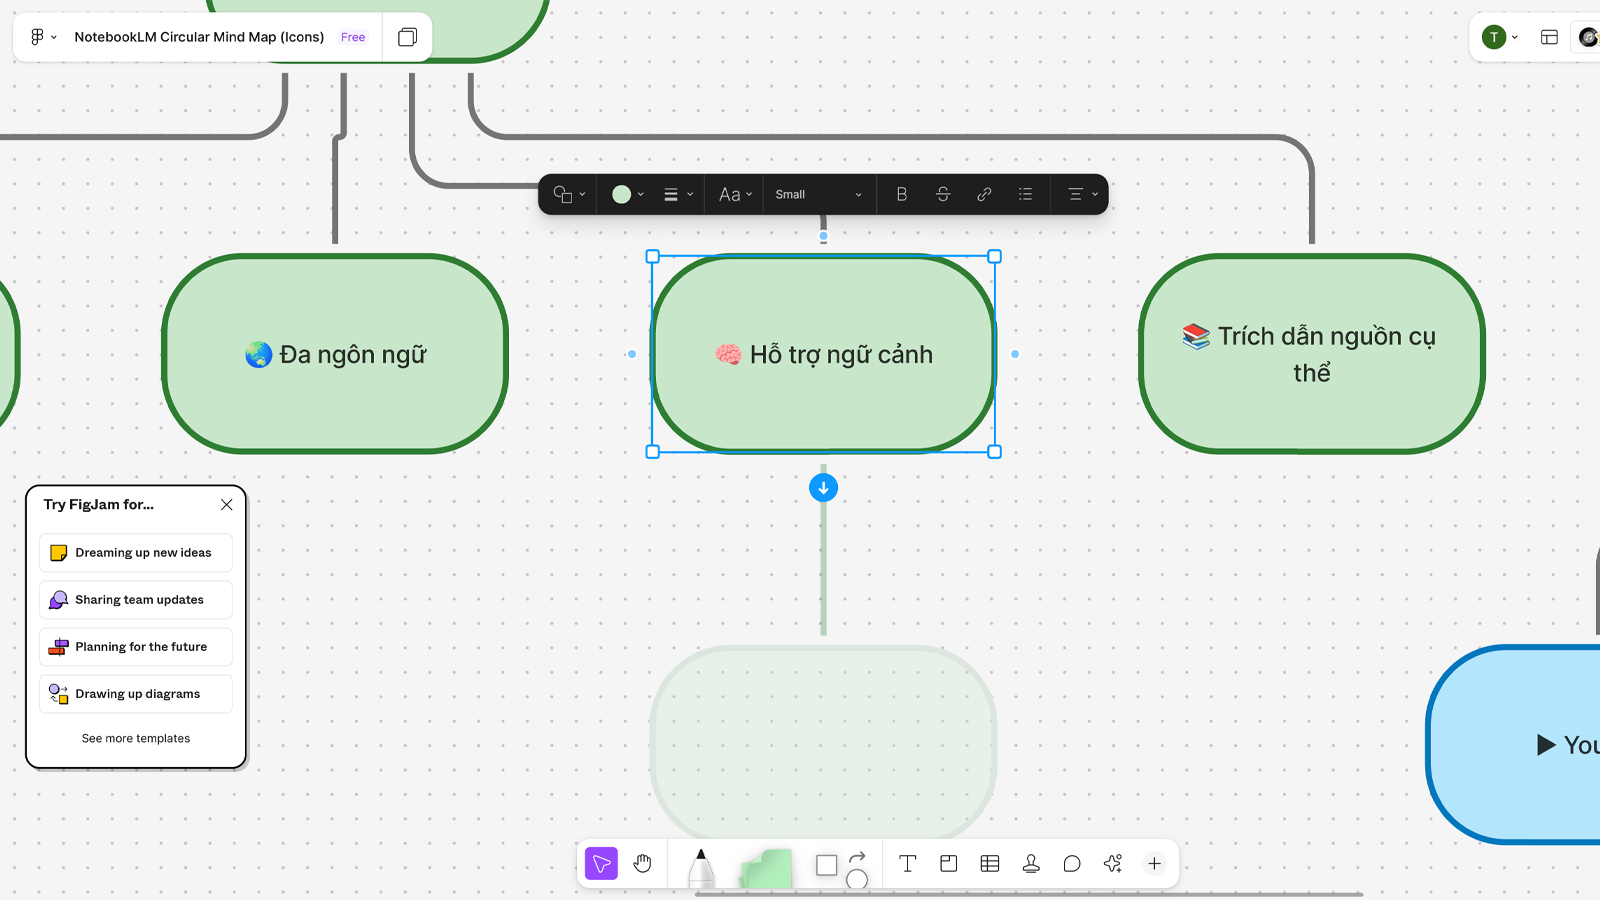Select the green sticky note tool
The image size is (1600, 900).
(766, 868)
